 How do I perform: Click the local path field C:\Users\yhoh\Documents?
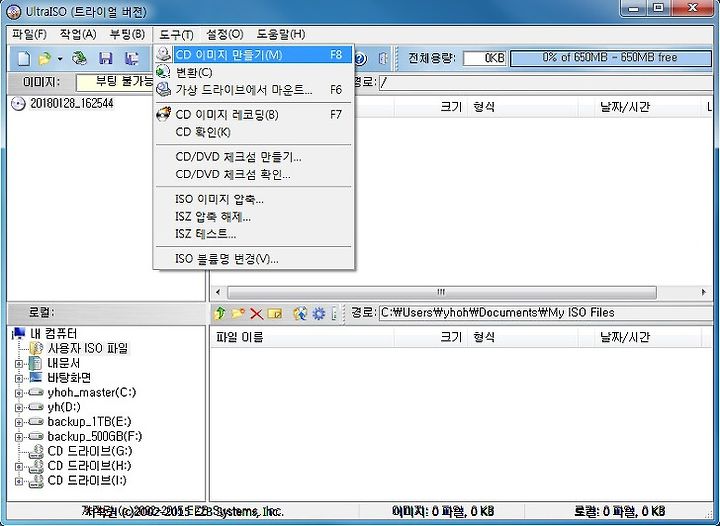point(546,313)
